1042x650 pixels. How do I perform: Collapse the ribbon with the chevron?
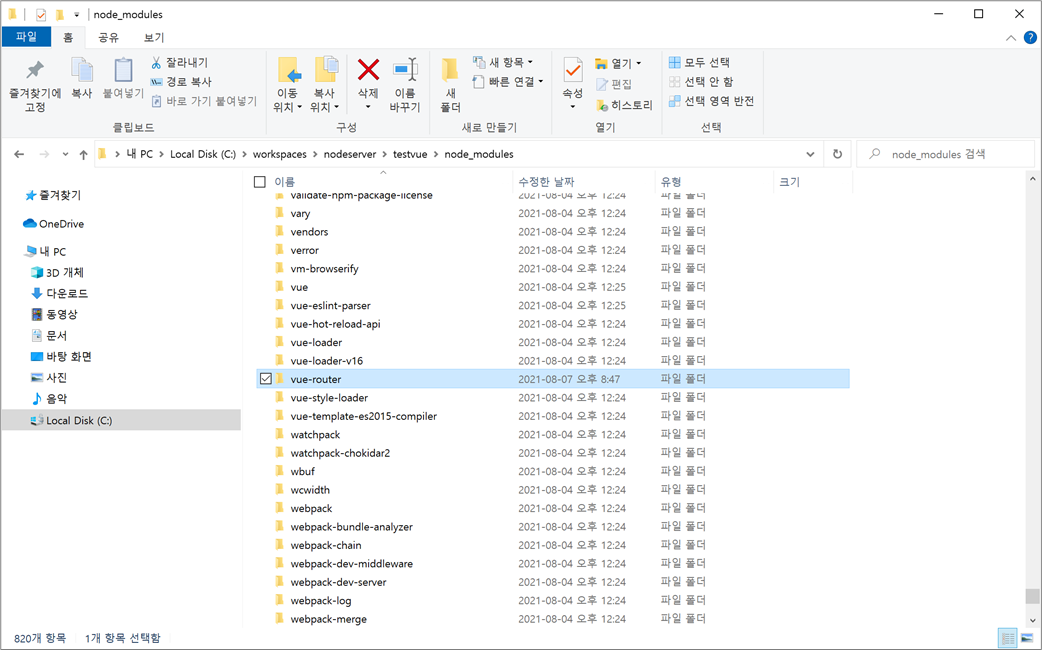(1011, 38)
